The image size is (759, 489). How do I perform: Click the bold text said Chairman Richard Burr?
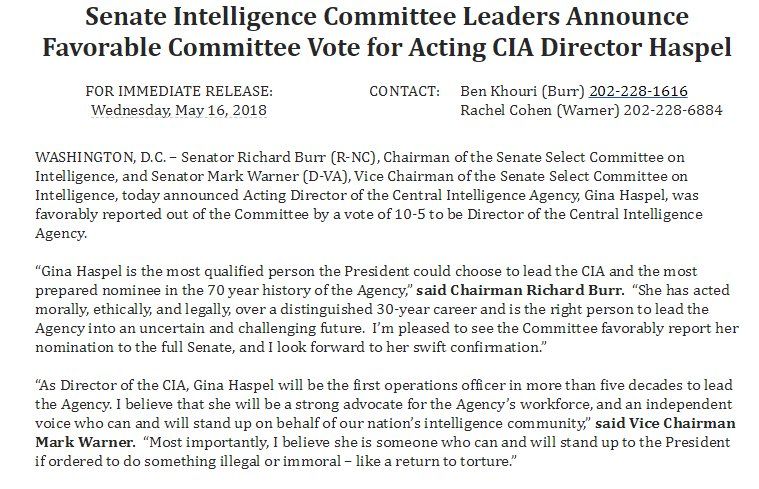click(520, 290)
